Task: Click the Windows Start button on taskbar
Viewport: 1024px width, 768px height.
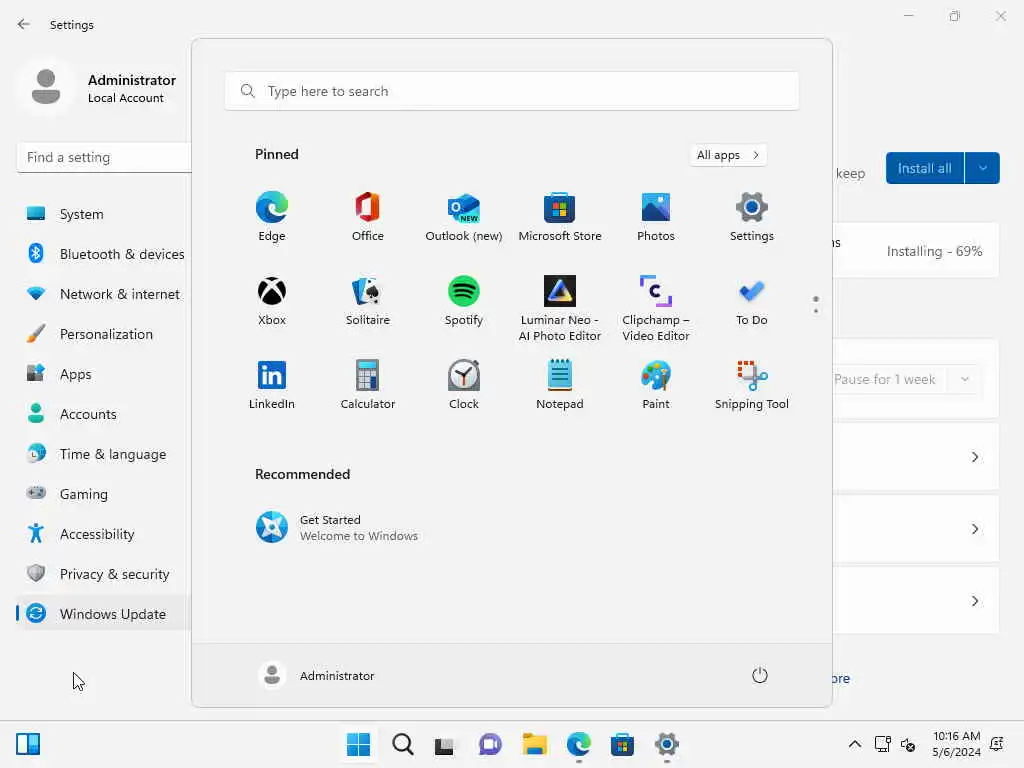Action: coord(359,744)
